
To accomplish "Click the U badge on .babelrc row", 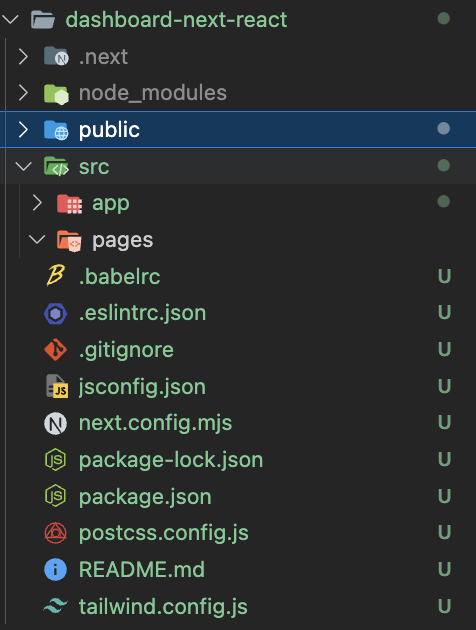I will point(444,276).
